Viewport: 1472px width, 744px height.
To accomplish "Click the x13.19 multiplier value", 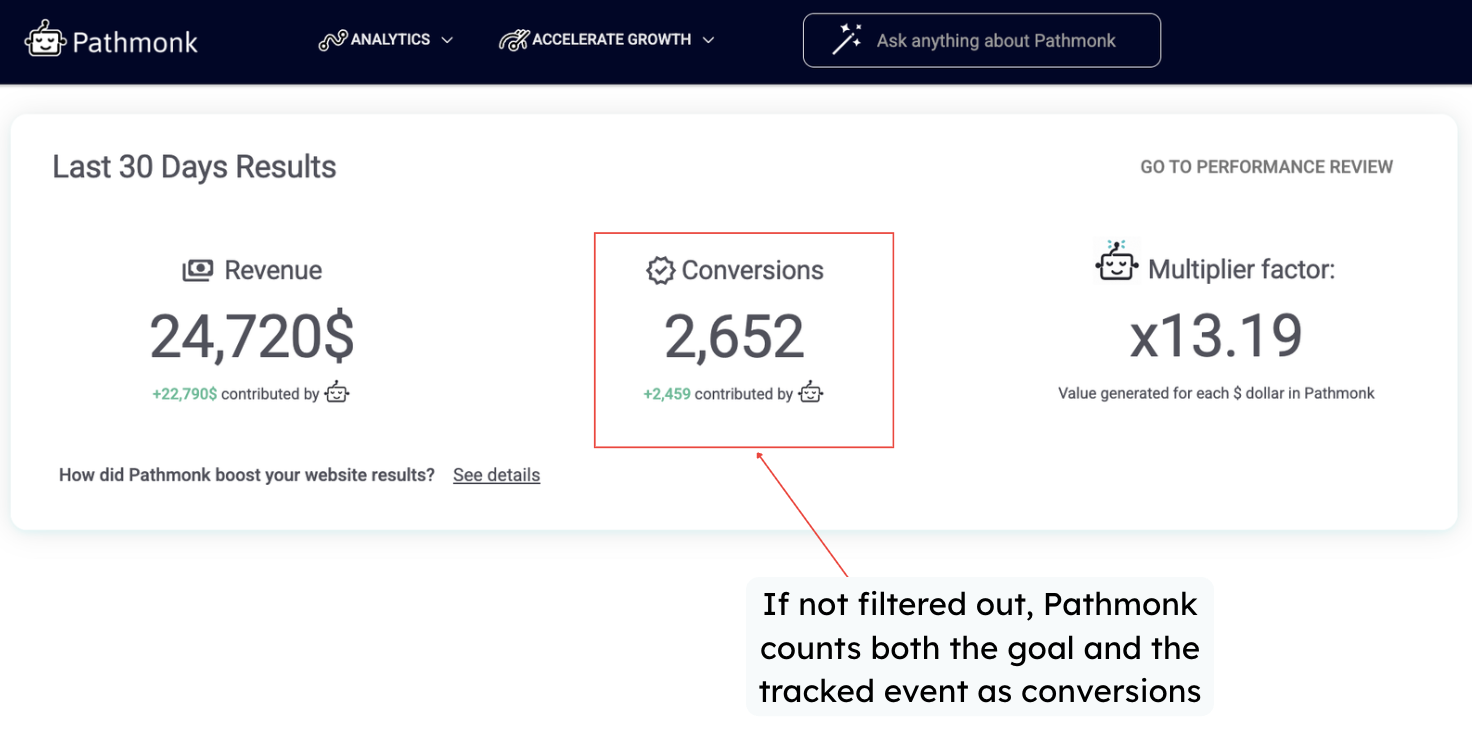I will tap(1216, 336).
